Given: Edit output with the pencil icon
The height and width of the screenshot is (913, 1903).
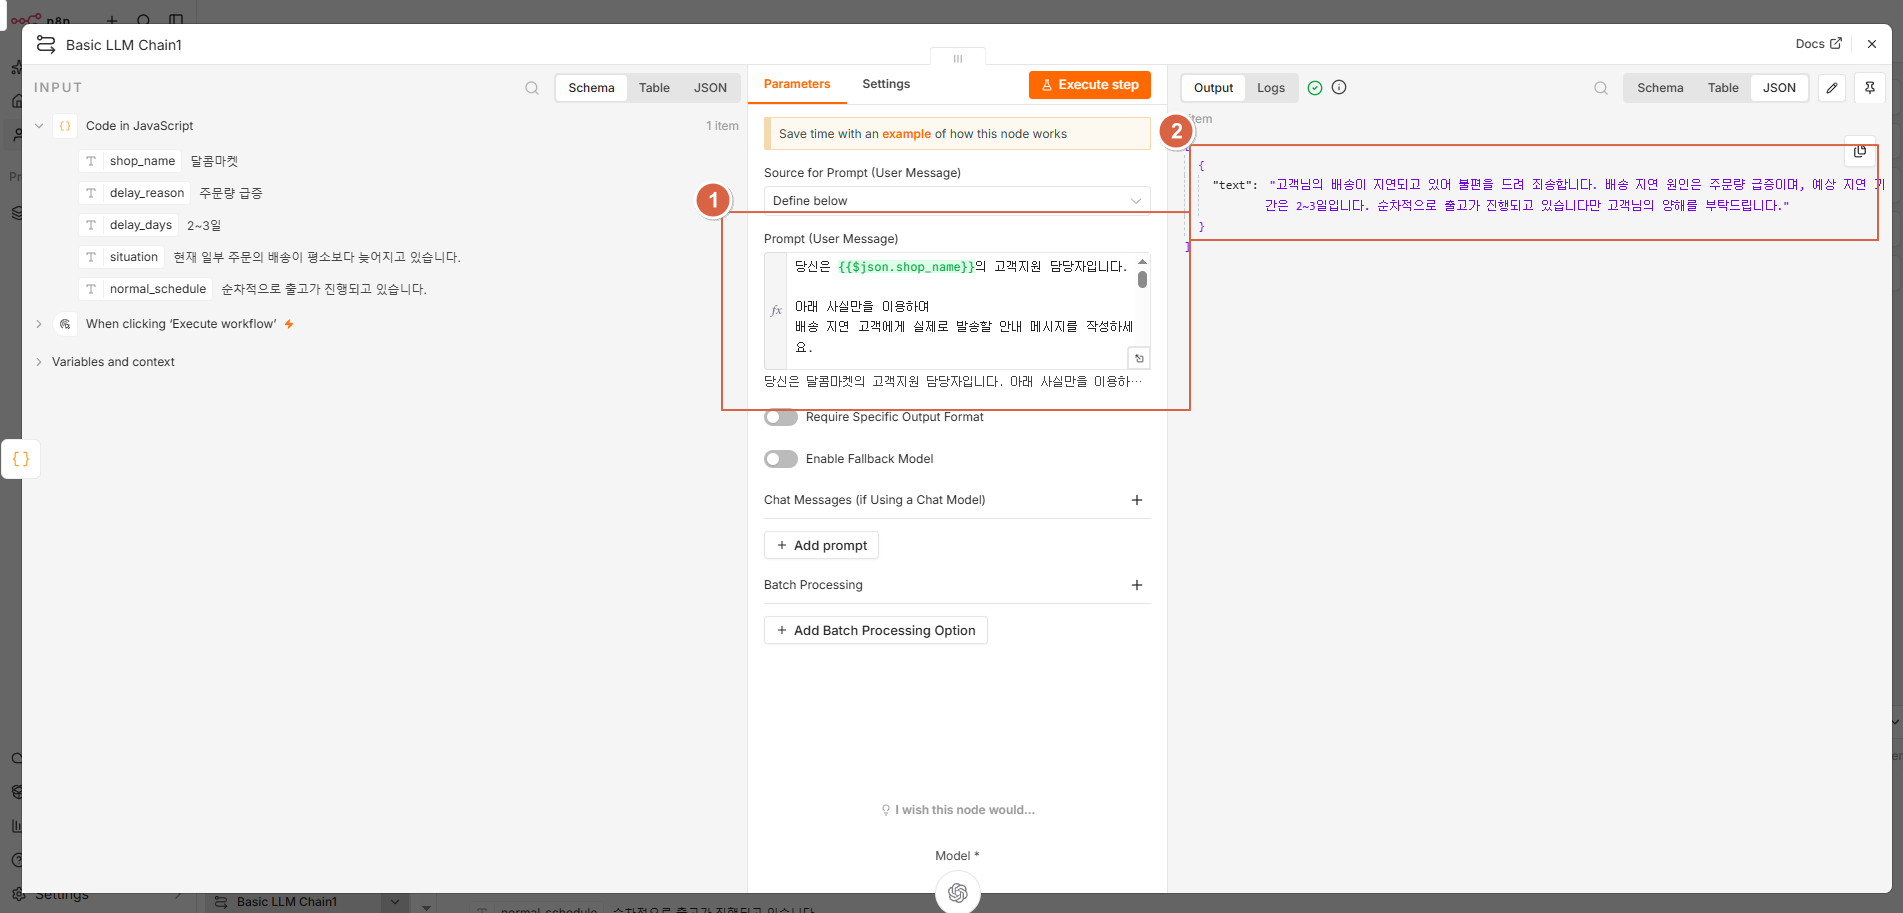Looking at the screenshot, I should 1832,88.
